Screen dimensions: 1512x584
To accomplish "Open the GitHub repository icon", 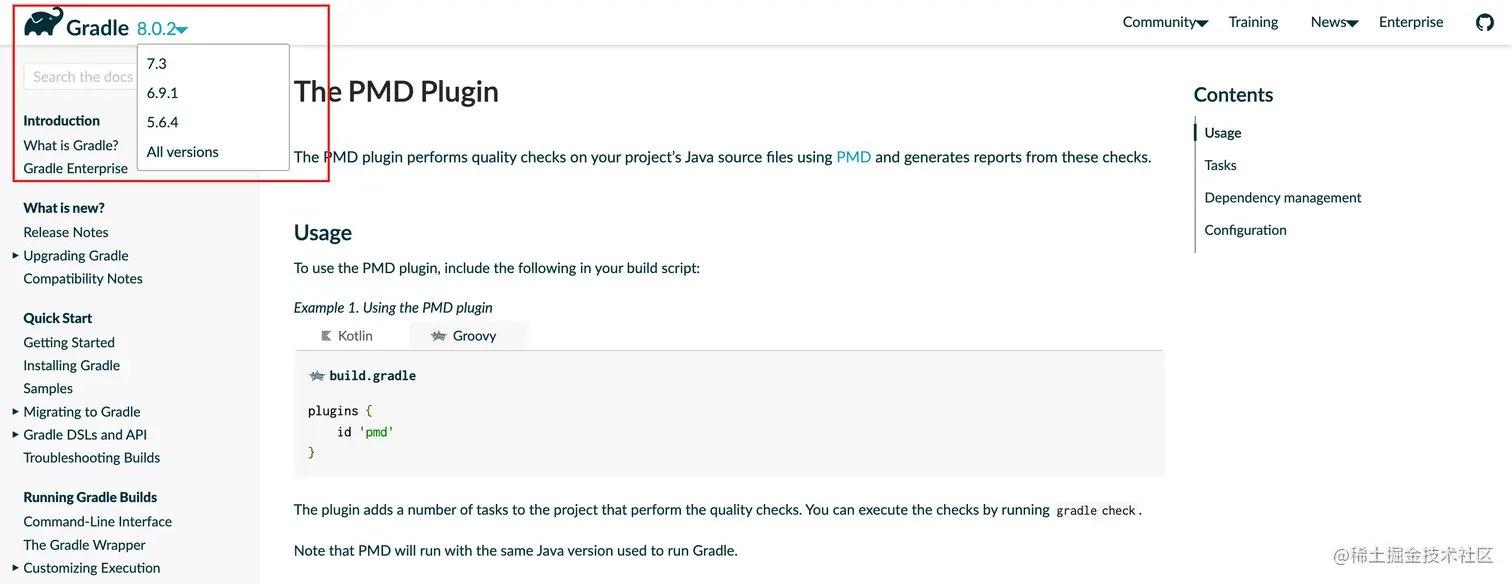I will pos(1485,22).
